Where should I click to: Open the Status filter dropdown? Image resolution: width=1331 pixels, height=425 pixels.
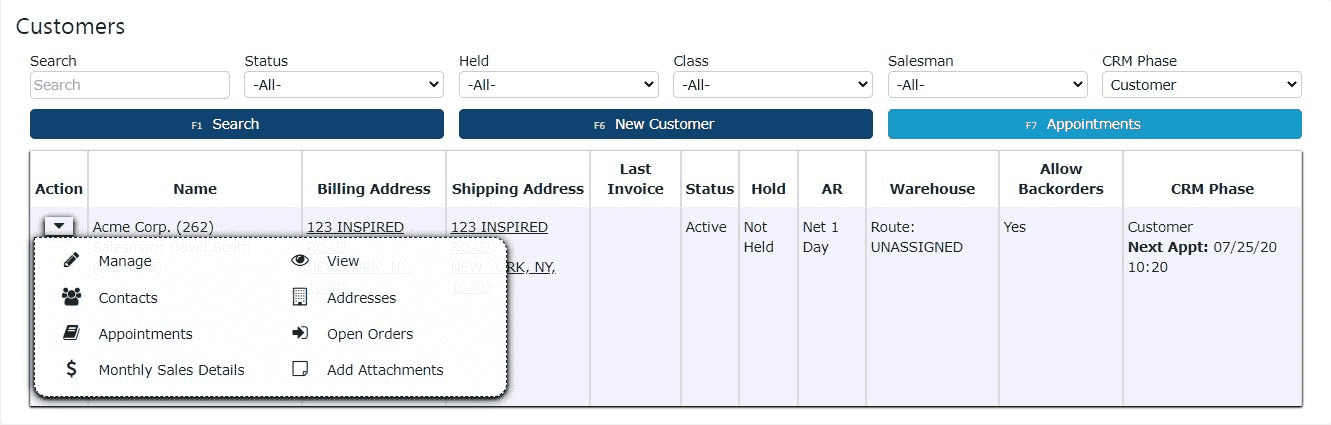343,85
